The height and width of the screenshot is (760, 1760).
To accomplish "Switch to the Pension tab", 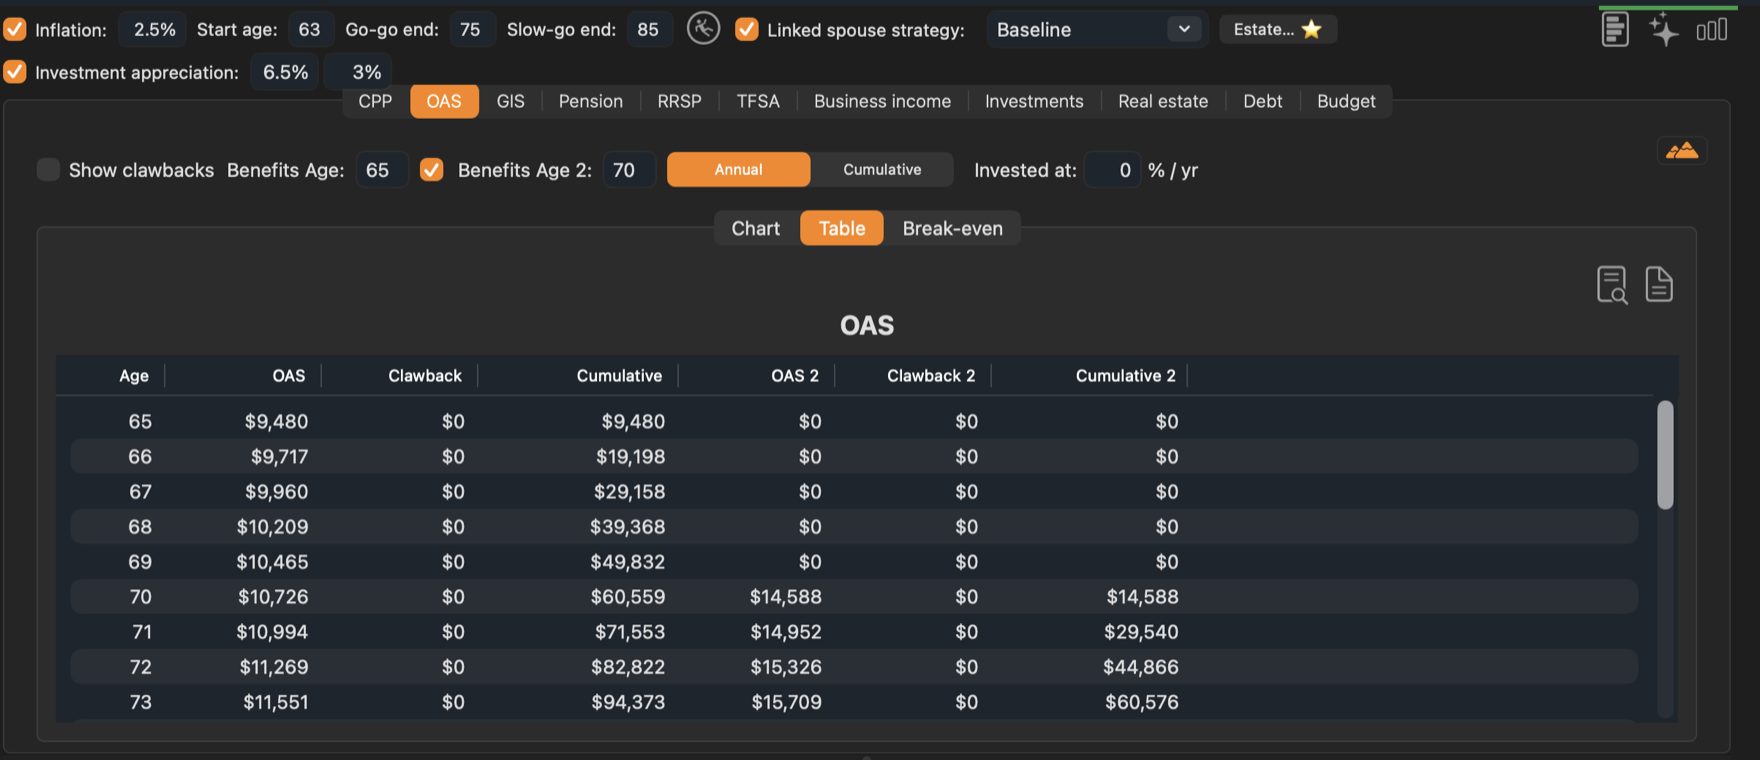I will point(590,101).
